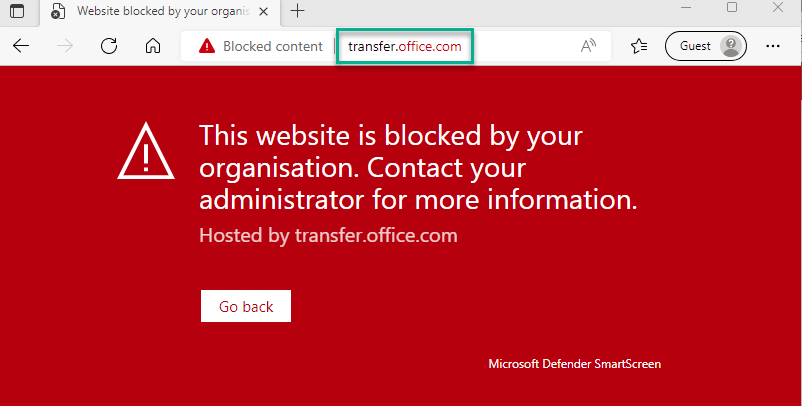The width and height of the screenshot is (802, 406).
Task: Click the browser Back arrow
Action: [x=21, y=46]
